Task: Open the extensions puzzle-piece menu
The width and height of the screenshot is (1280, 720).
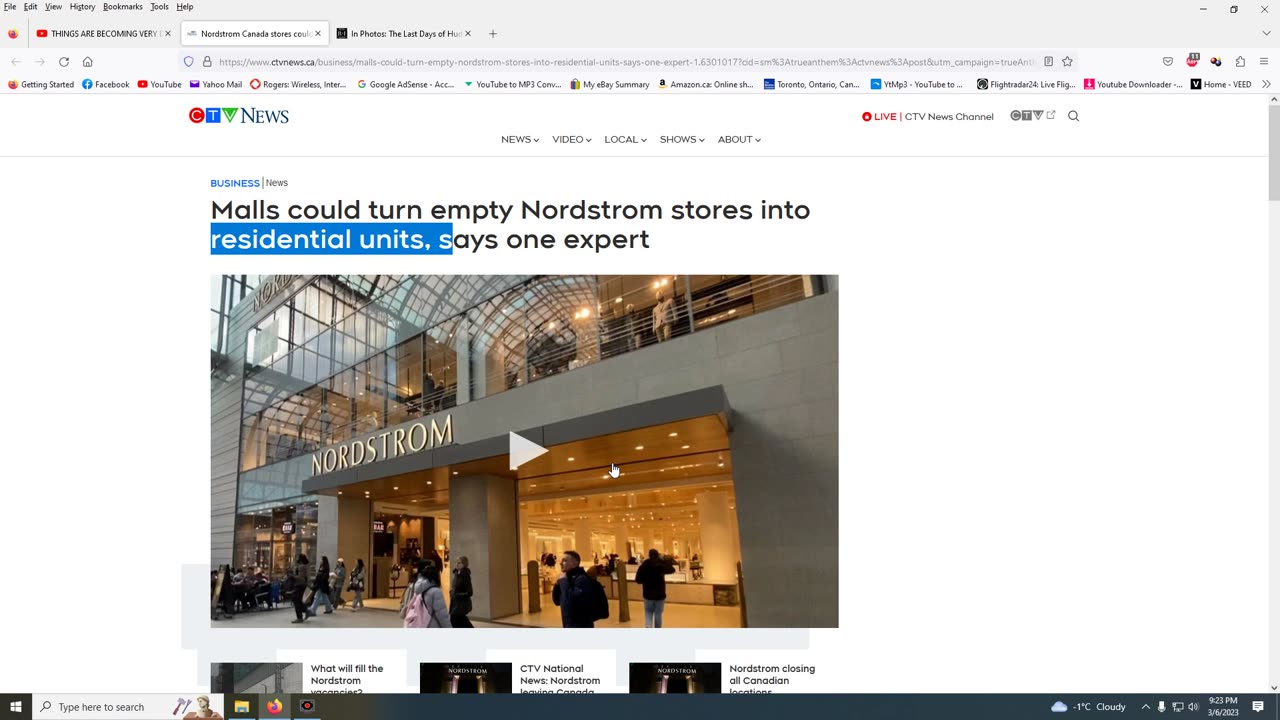Action: [1240, 61]
